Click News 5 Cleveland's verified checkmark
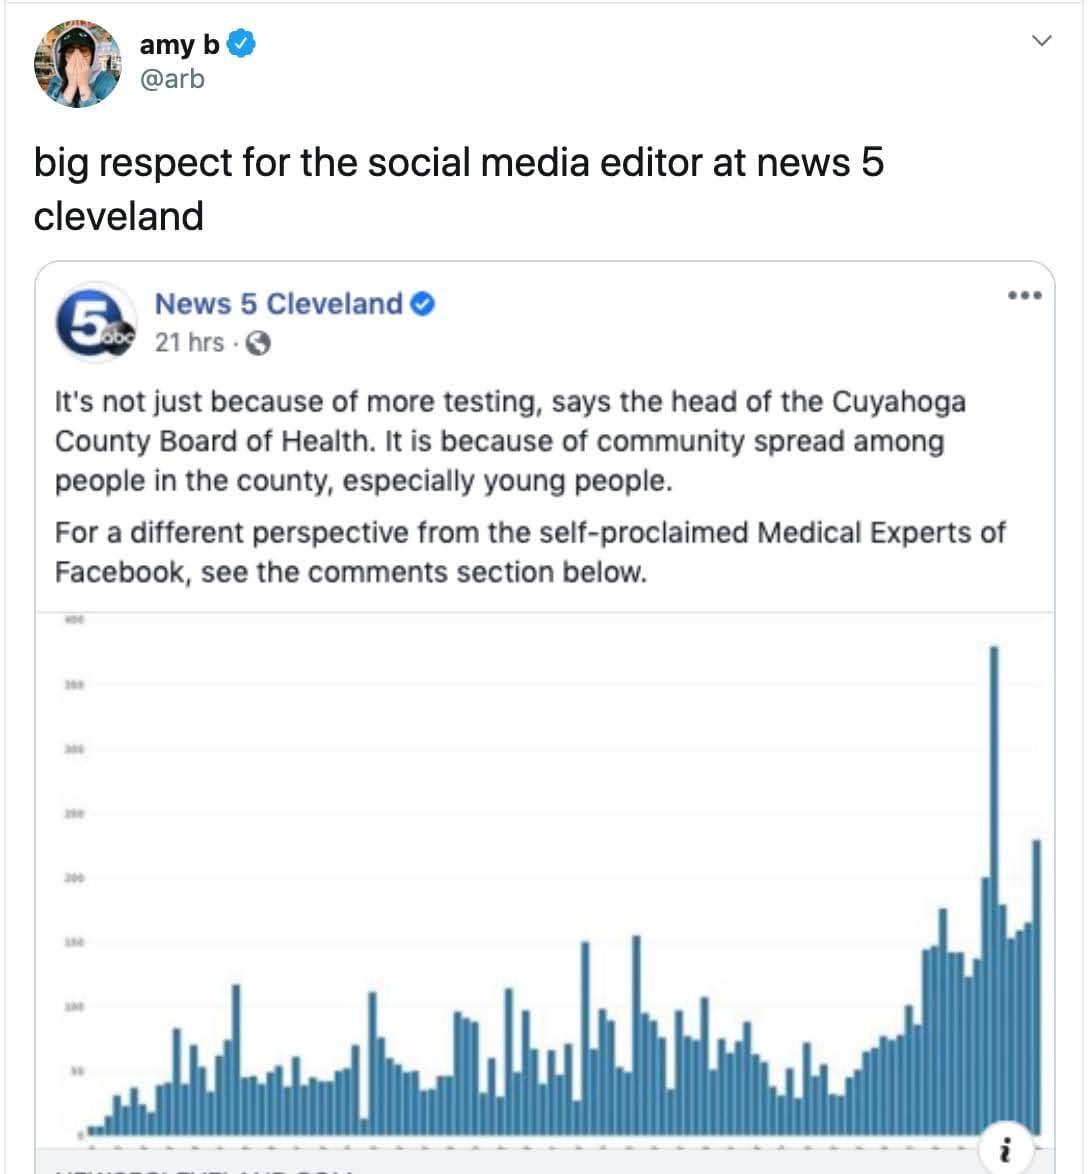Viewport: 1088px width, 1174px height. coord(424,304)
